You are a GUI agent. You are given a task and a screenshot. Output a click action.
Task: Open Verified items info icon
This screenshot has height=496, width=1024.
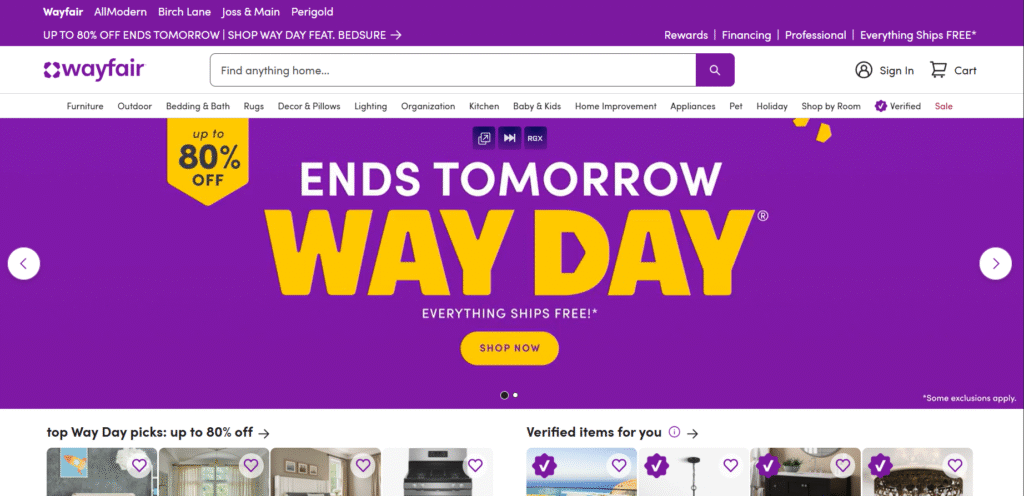675,432
